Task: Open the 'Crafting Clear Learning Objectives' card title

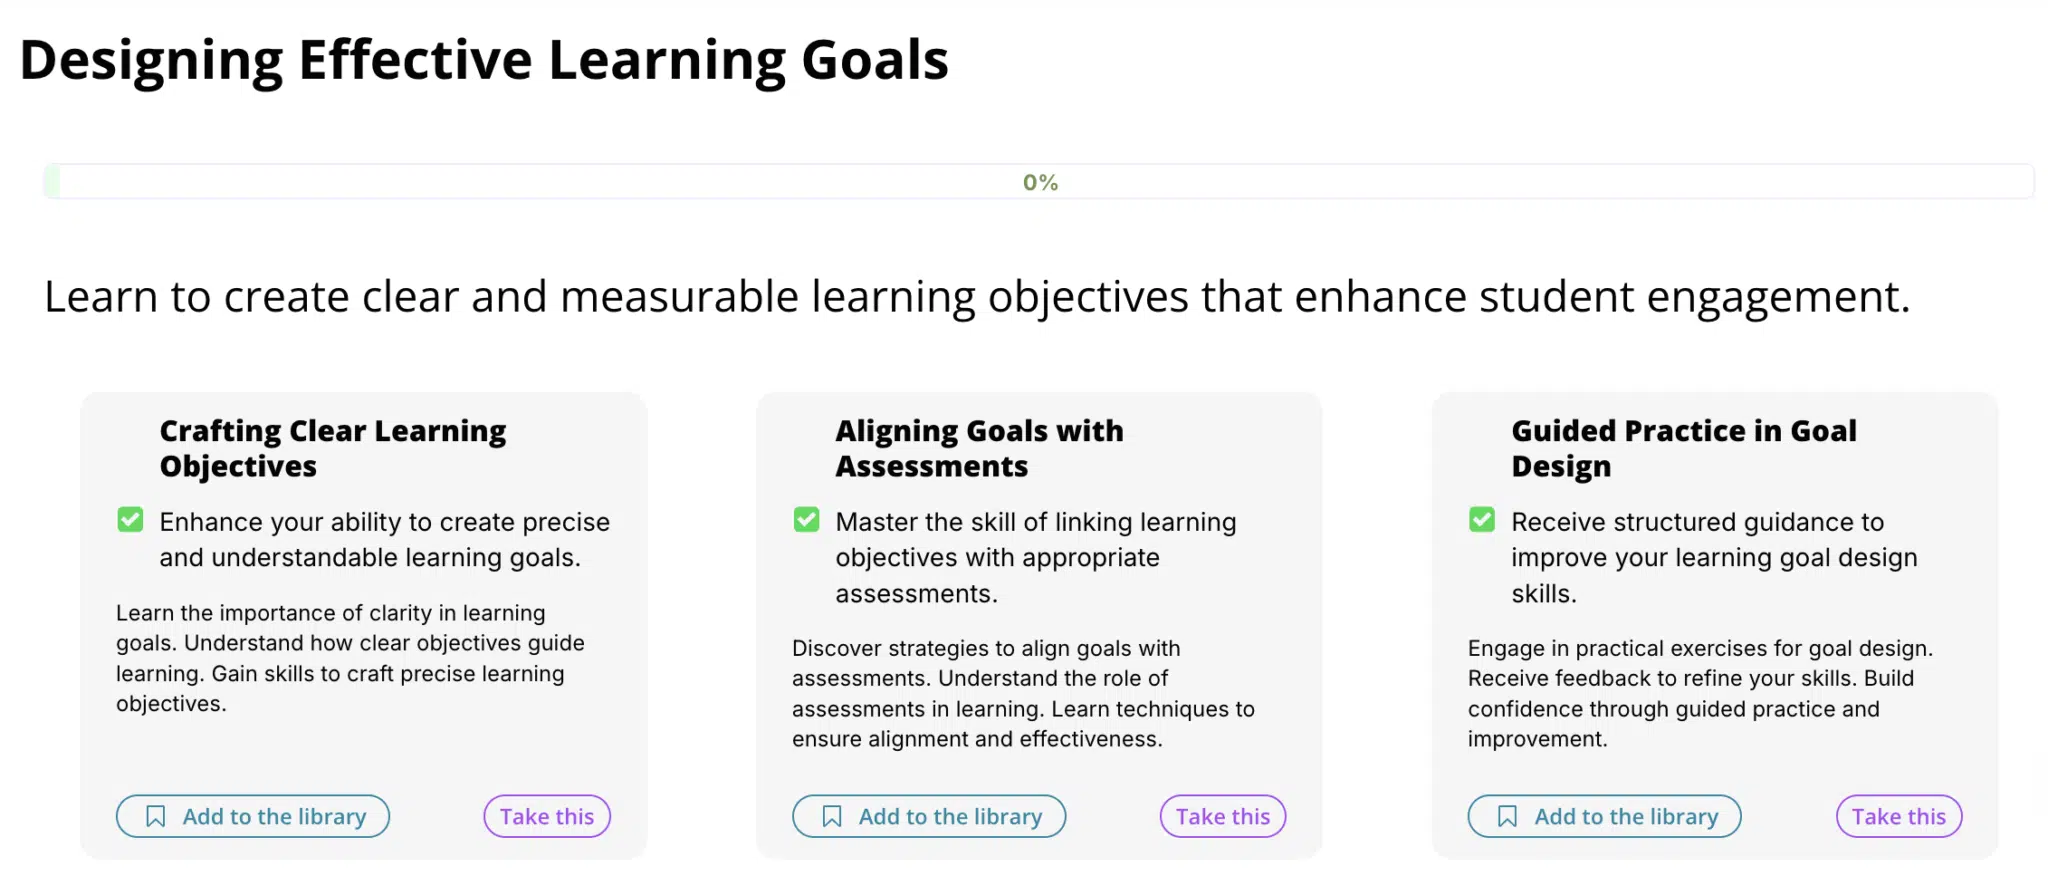Action: click(x=333, y=448)
